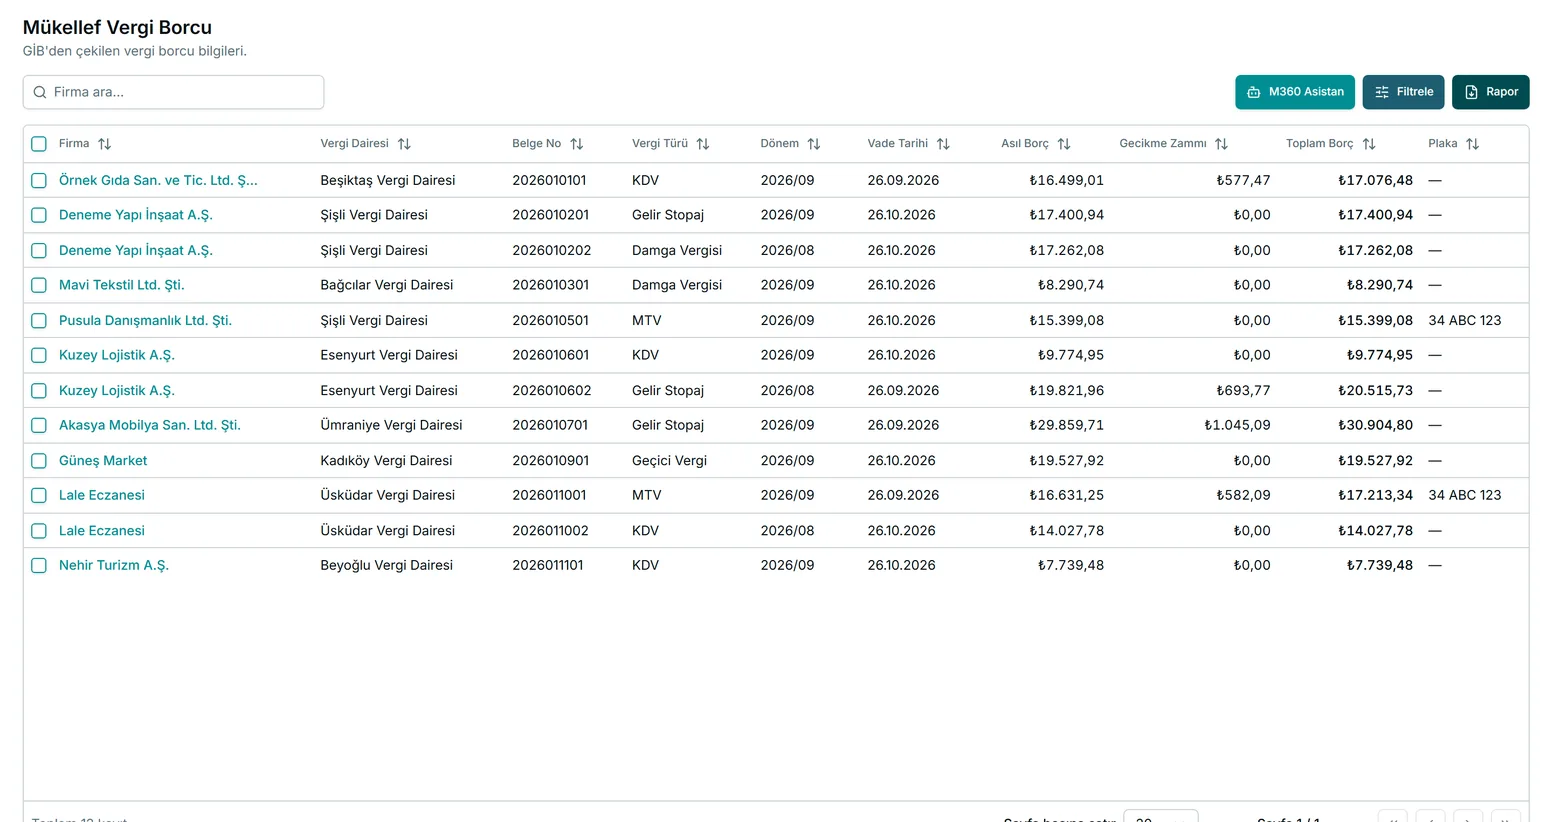Select the Akasya Mobilya row checkbox
The width and height of the screenshot is (1552, 822).
[x=39, y=425]
